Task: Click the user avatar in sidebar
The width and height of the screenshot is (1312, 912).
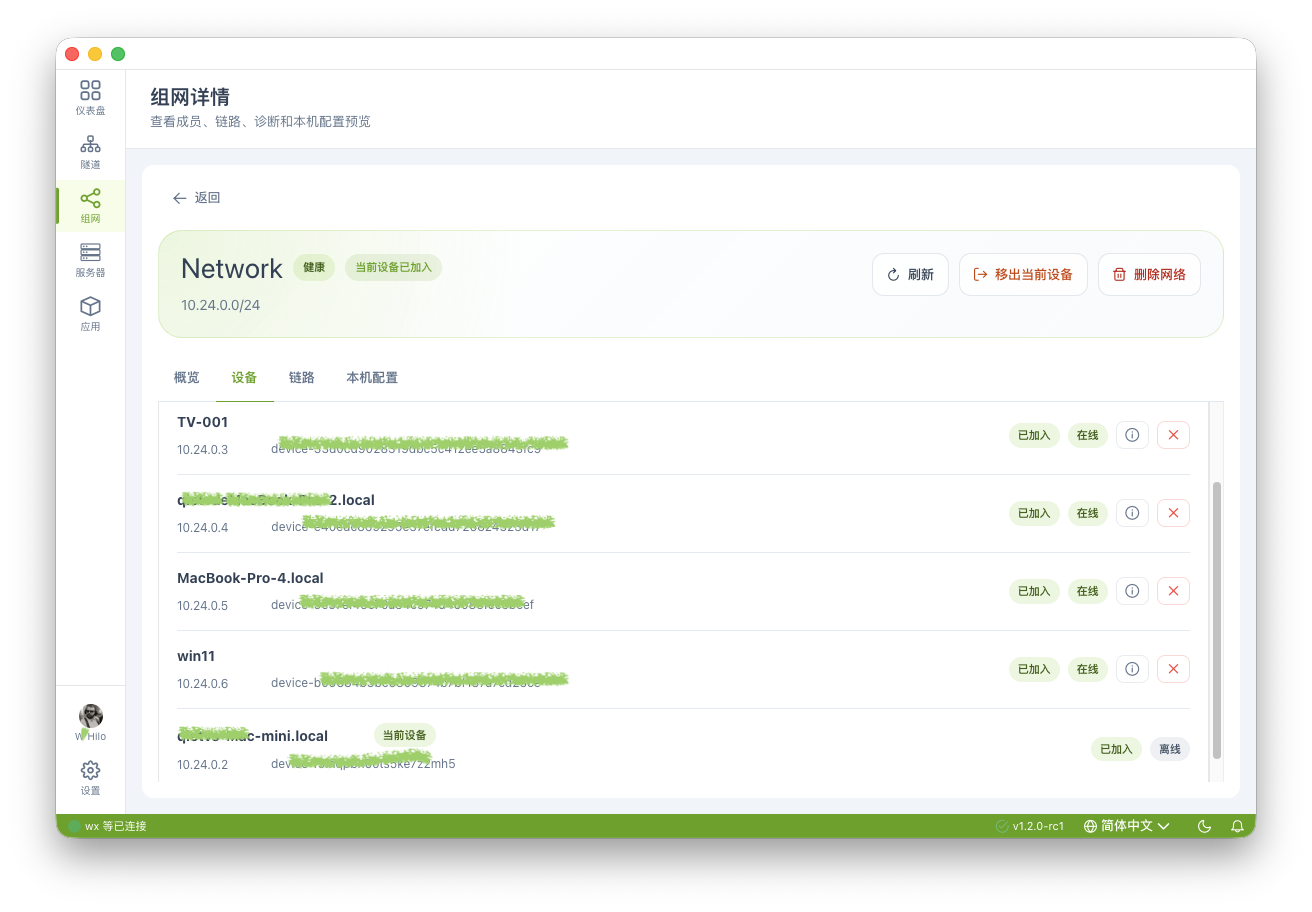Action: coord(91,716)
